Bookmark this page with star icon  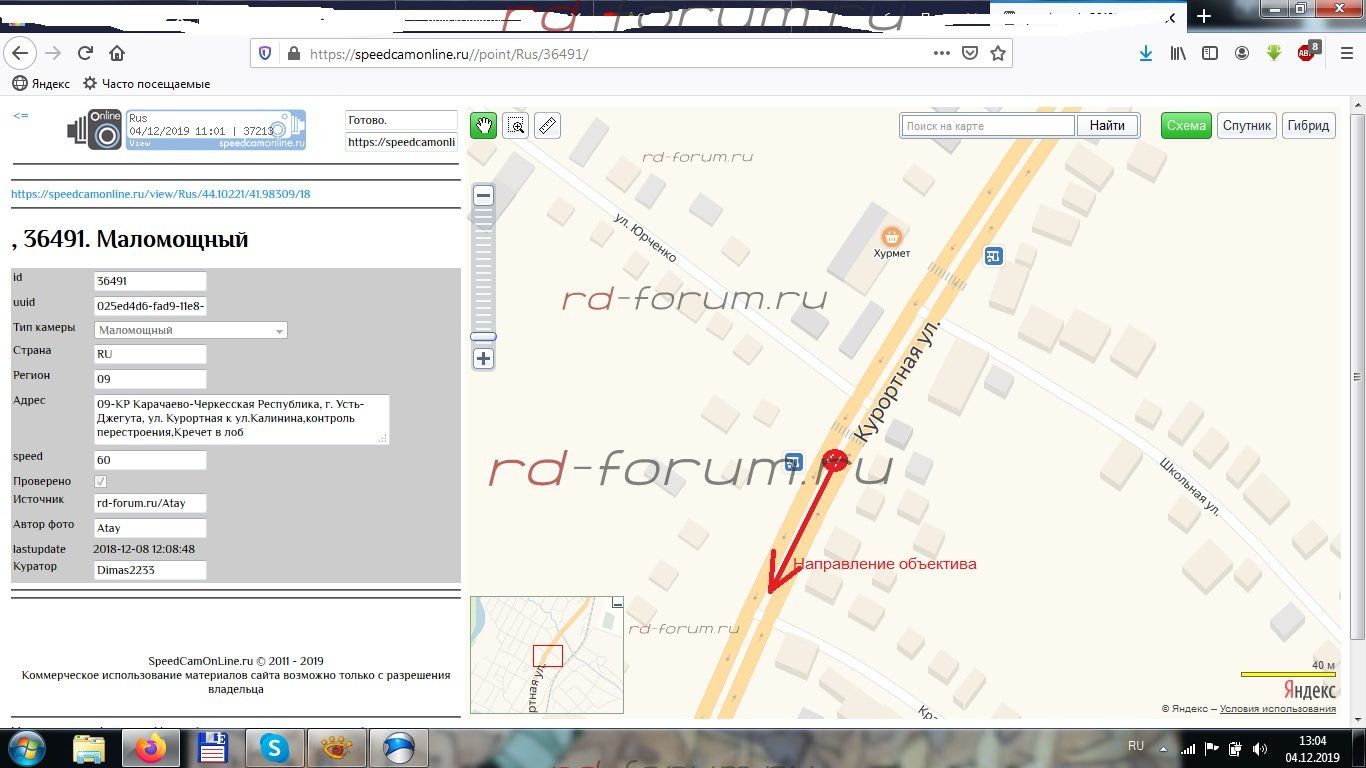(997, 54)
